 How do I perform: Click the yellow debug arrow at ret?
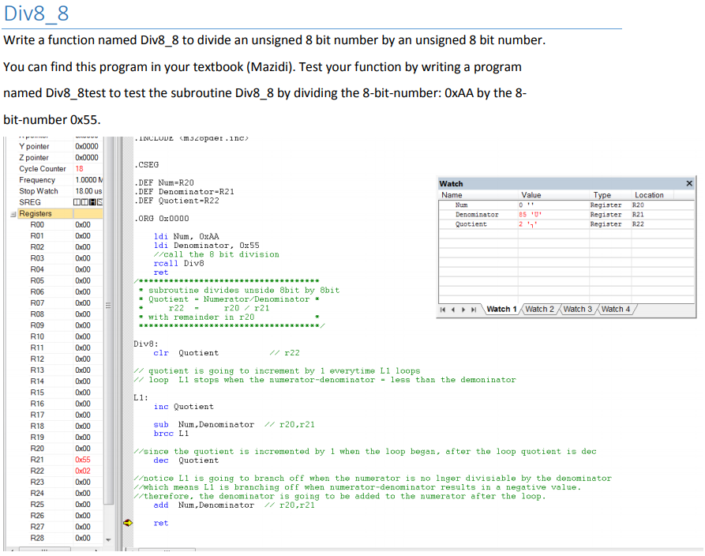point(127,522)
